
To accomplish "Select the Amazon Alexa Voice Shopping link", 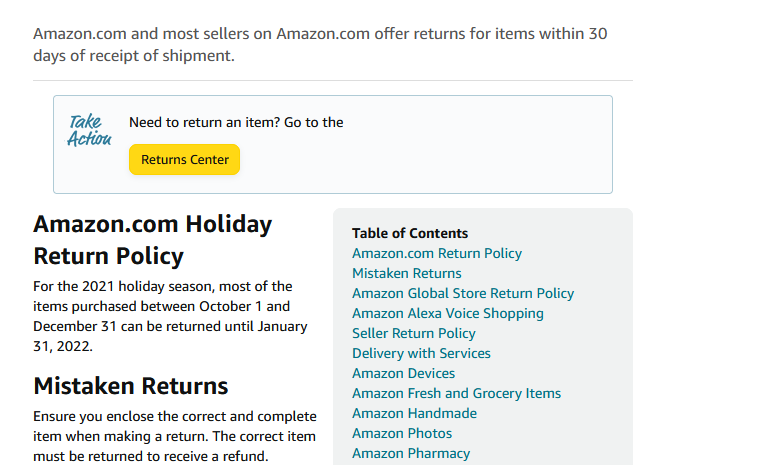I will pos(448,313).
